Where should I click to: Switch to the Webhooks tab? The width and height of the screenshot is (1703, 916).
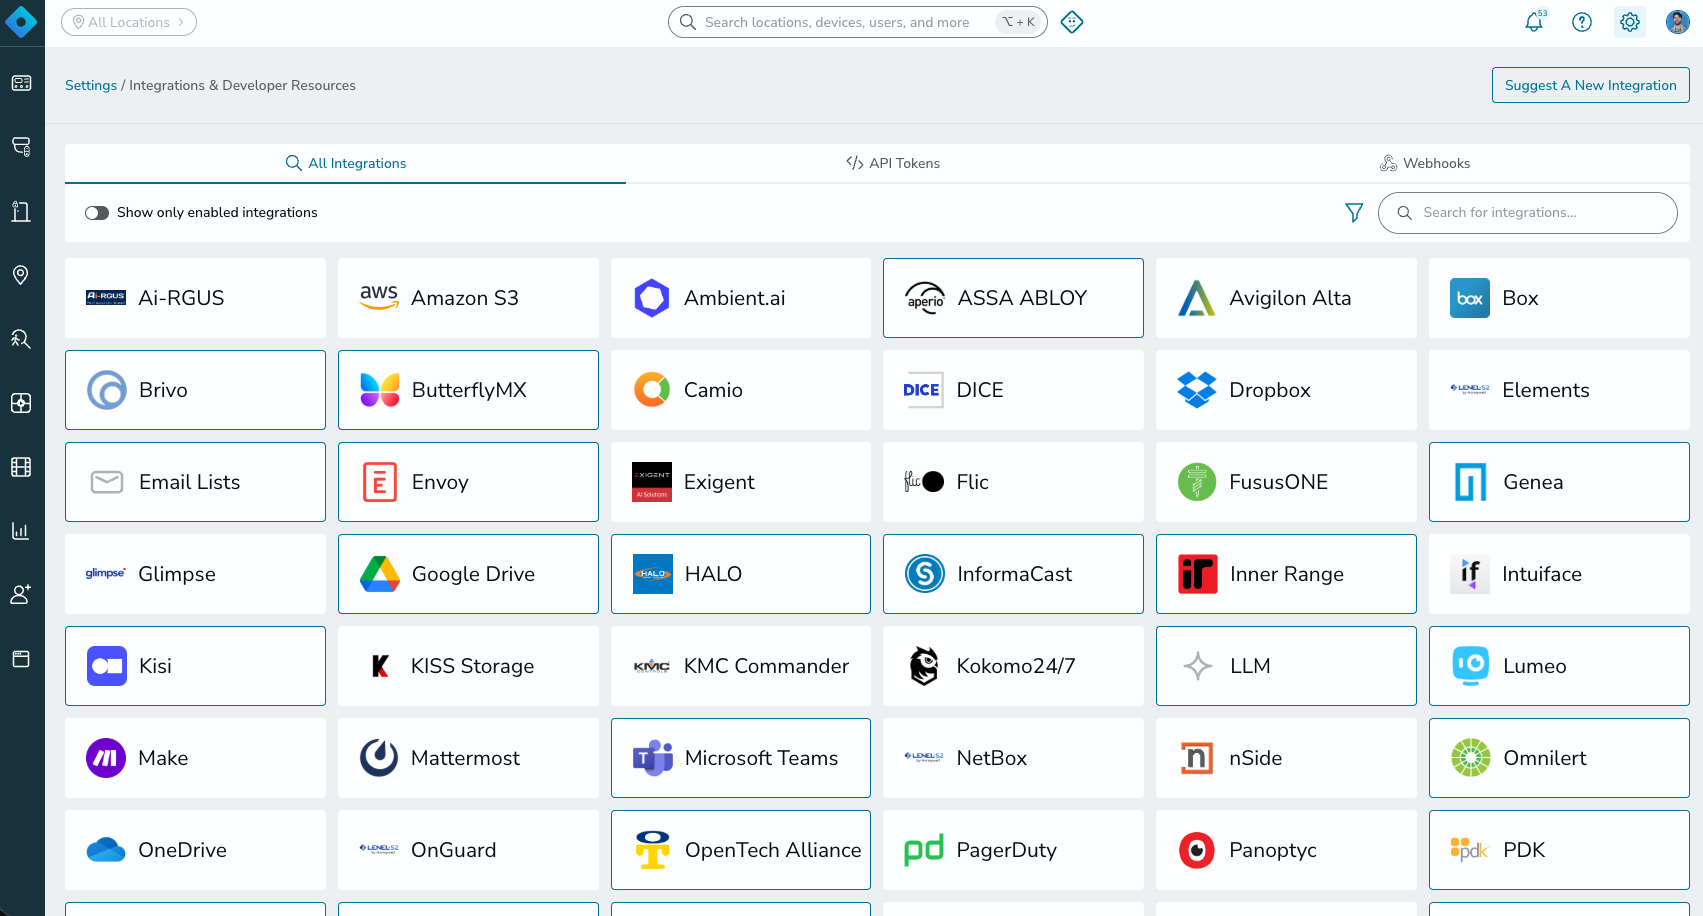point(1425,163)
